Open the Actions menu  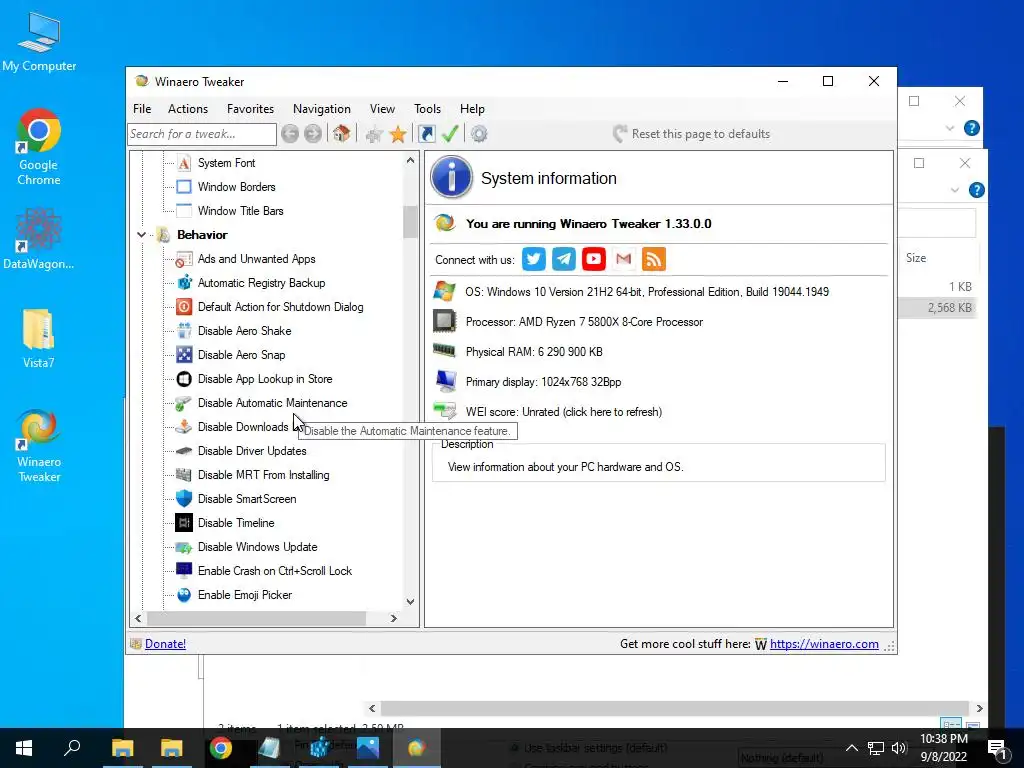click(x=188, y=109)
